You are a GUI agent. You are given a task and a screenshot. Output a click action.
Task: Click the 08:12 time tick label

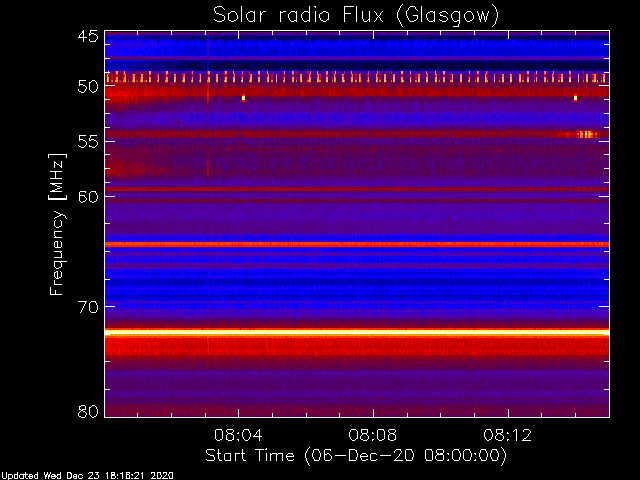(x=508, y=435)
